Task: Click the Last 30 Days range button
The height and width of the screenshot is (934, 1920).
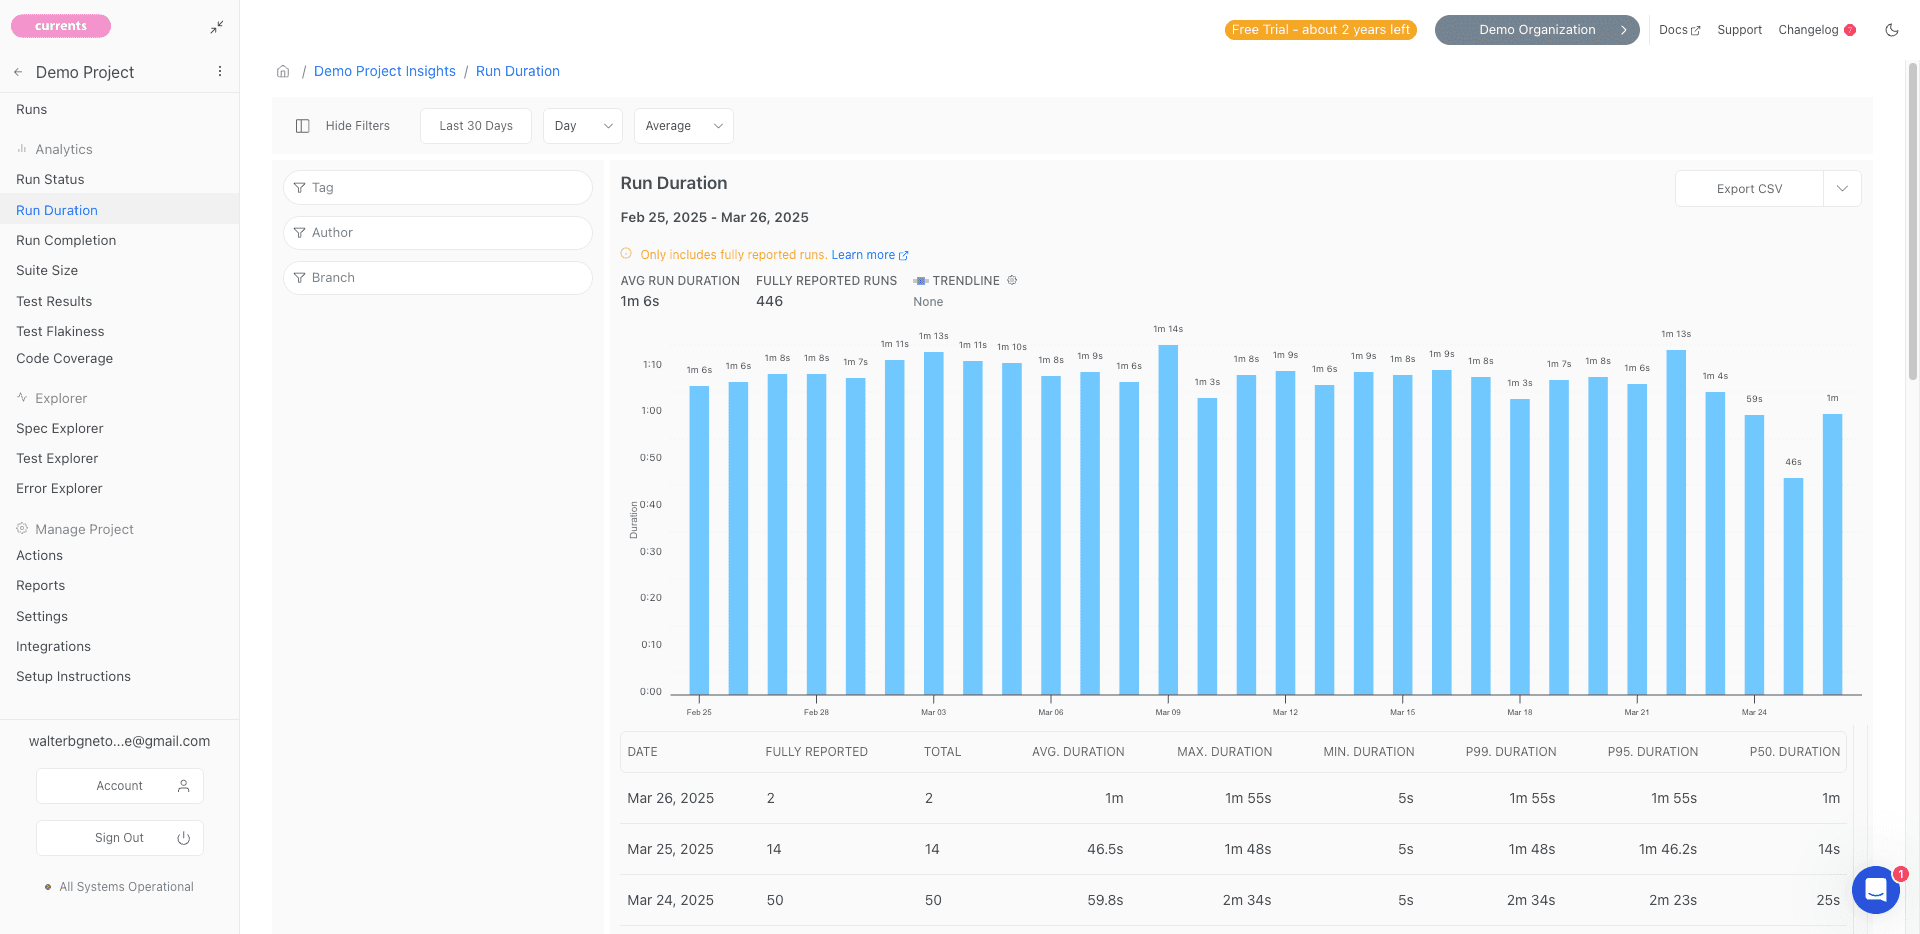Action: pyautogui.click(x=476, y=126)
